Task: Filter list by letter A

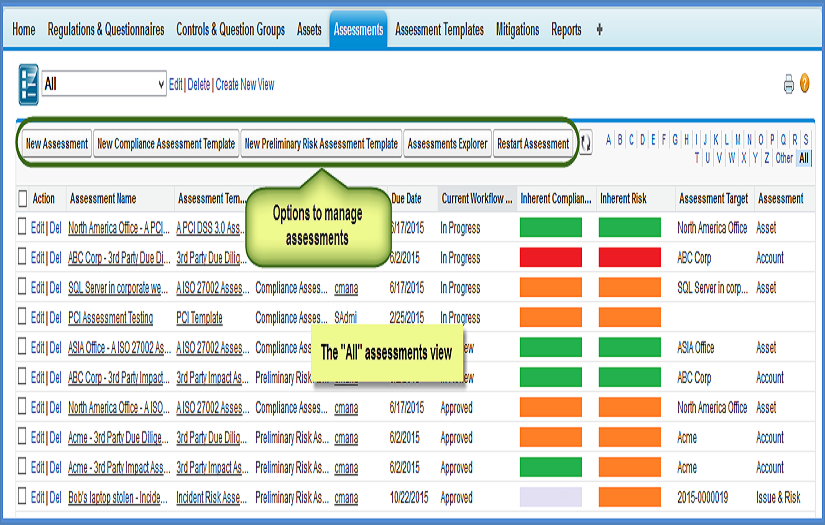Action: [x=608, y=140]
